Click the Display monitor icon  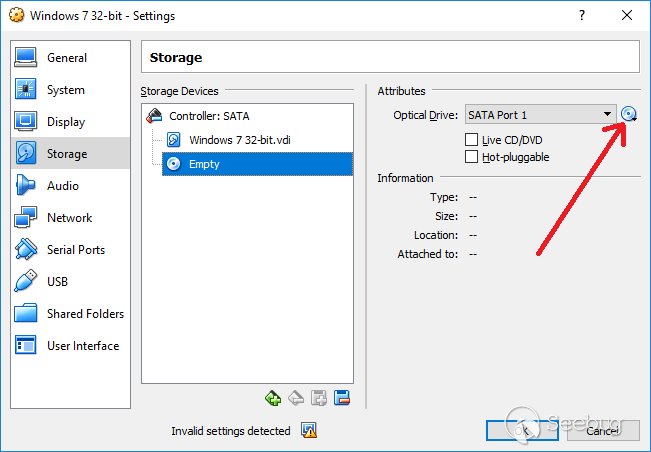[26, 121]
